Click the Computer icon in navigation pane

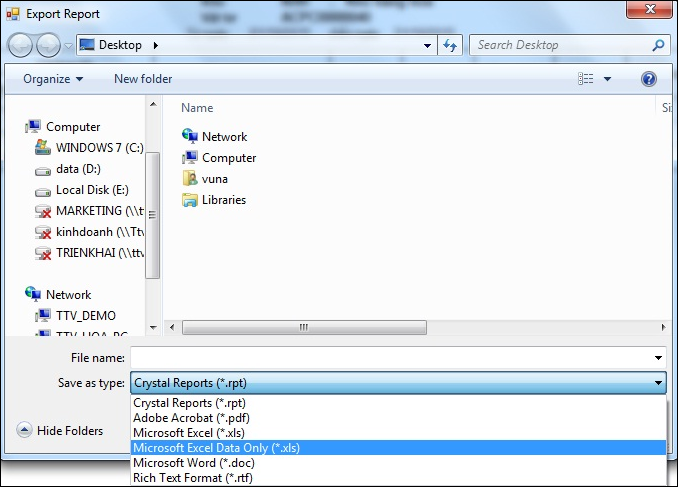pos(33,126)
